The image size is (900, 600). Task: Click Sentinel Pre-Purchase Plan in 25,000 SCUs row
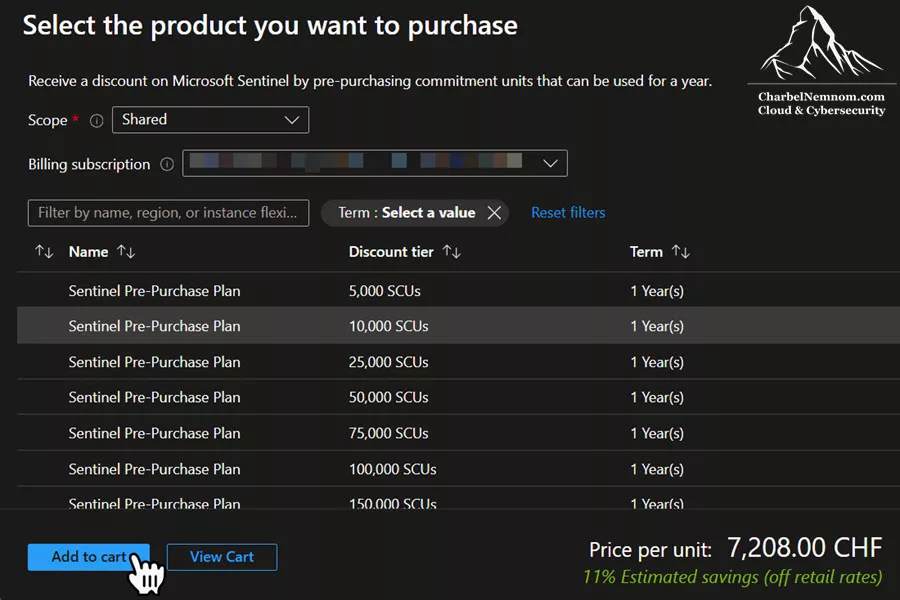pos(154,362)
